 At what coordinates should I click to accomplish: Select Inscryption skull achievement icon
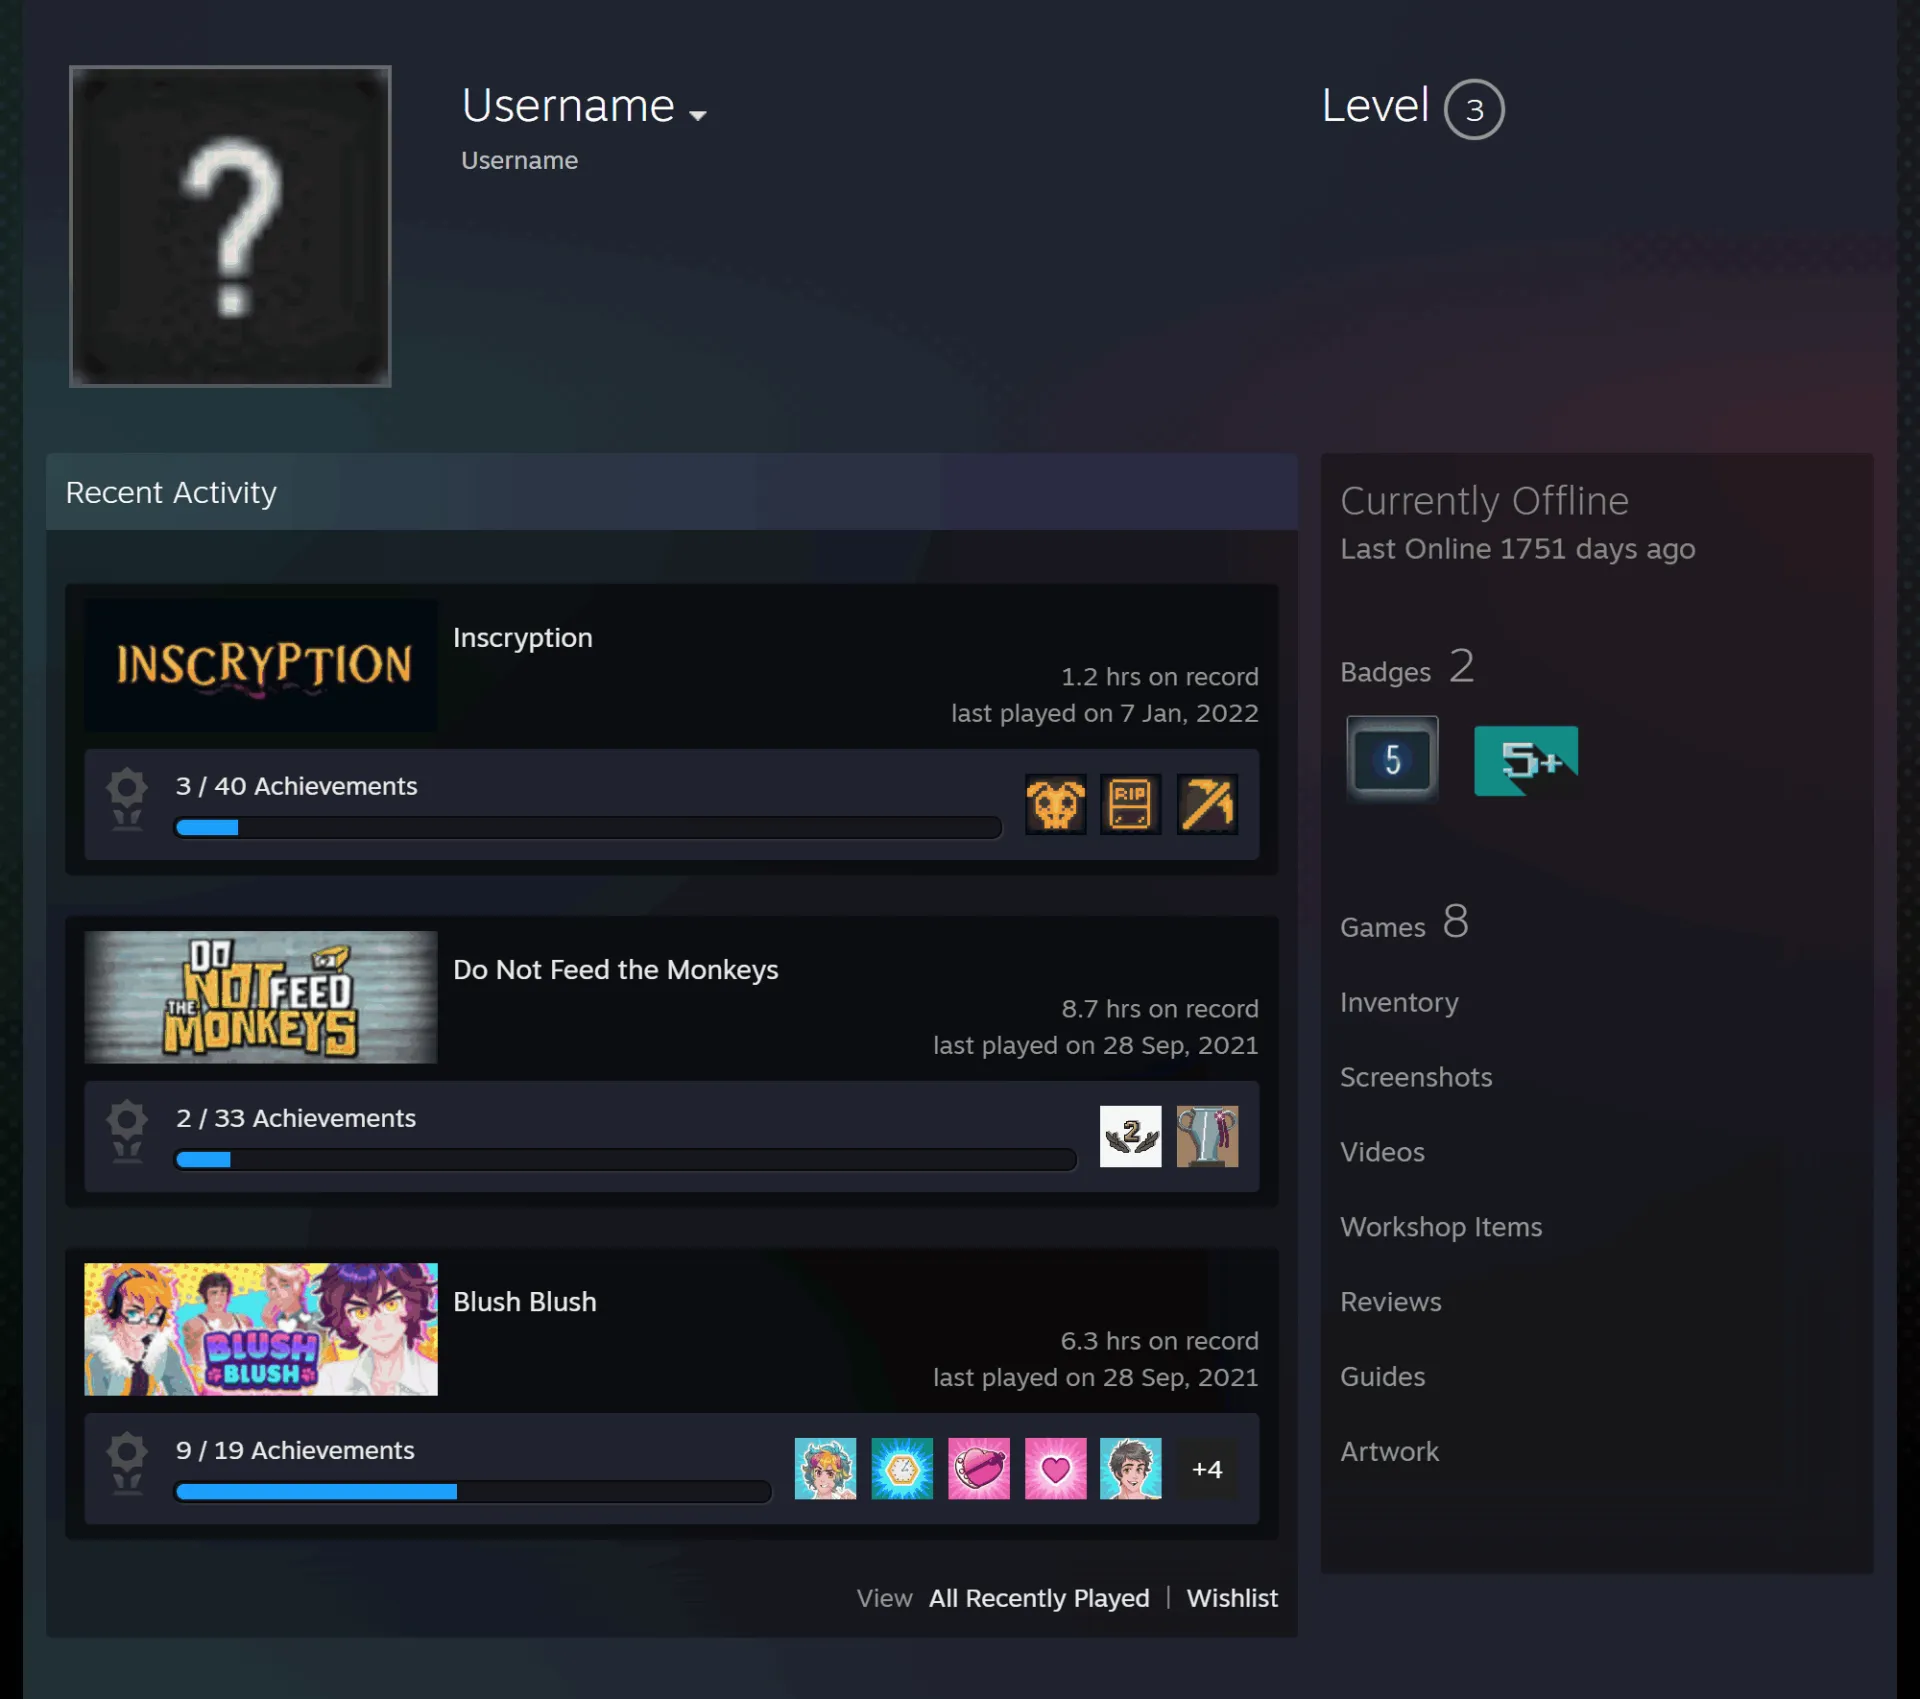[1055, 804]
